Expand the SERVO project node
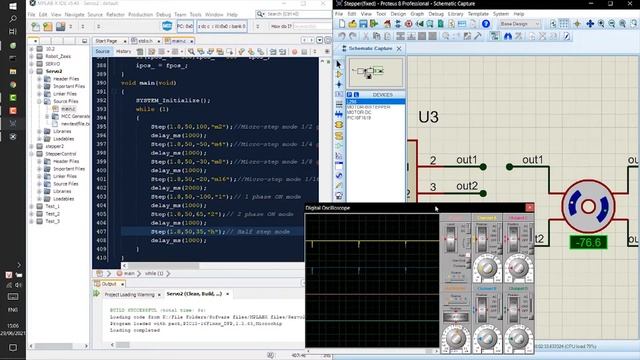The width and height of the screenshot is (640, 360). (x=31, y=64)
